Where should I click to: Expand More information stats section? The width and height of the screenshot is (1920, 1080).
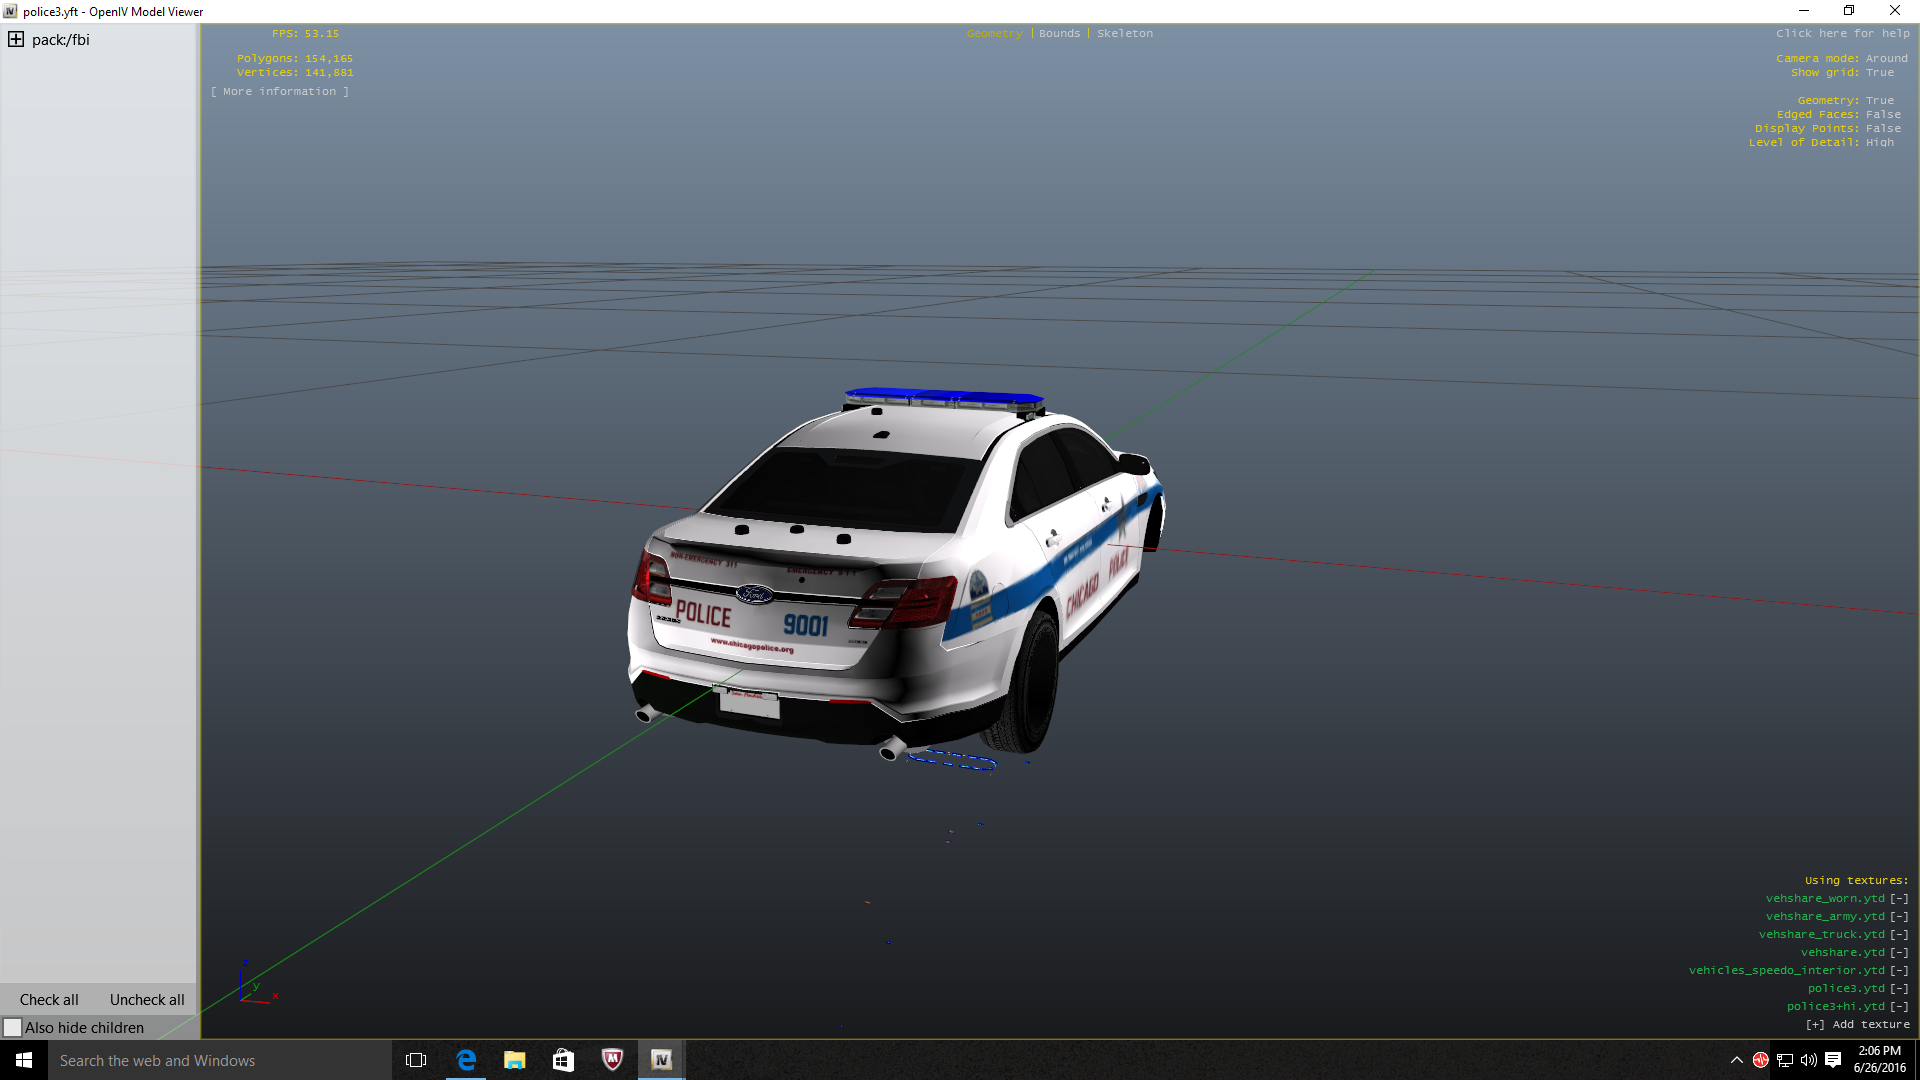280,91
